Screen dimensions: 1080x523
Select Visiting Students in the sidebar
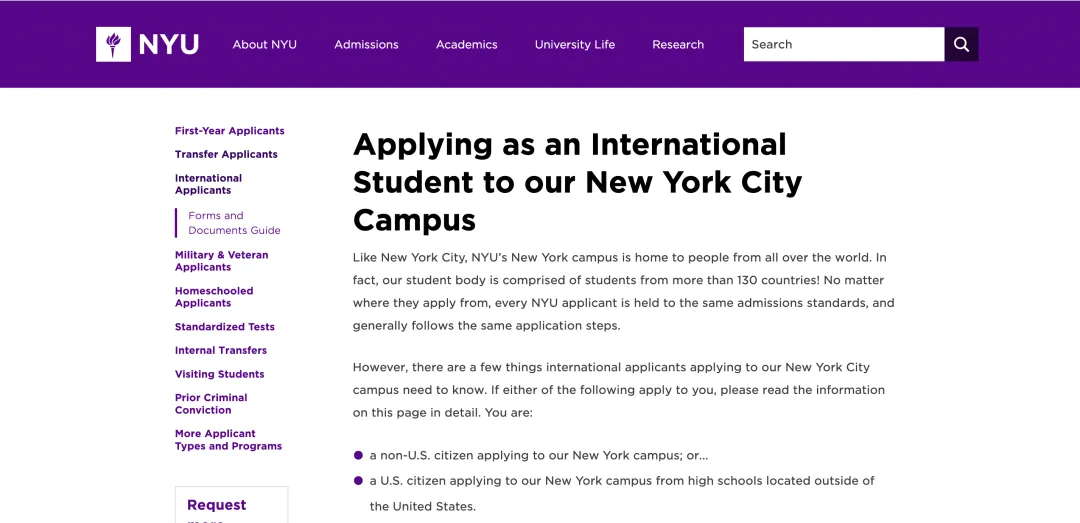(220, 374)
